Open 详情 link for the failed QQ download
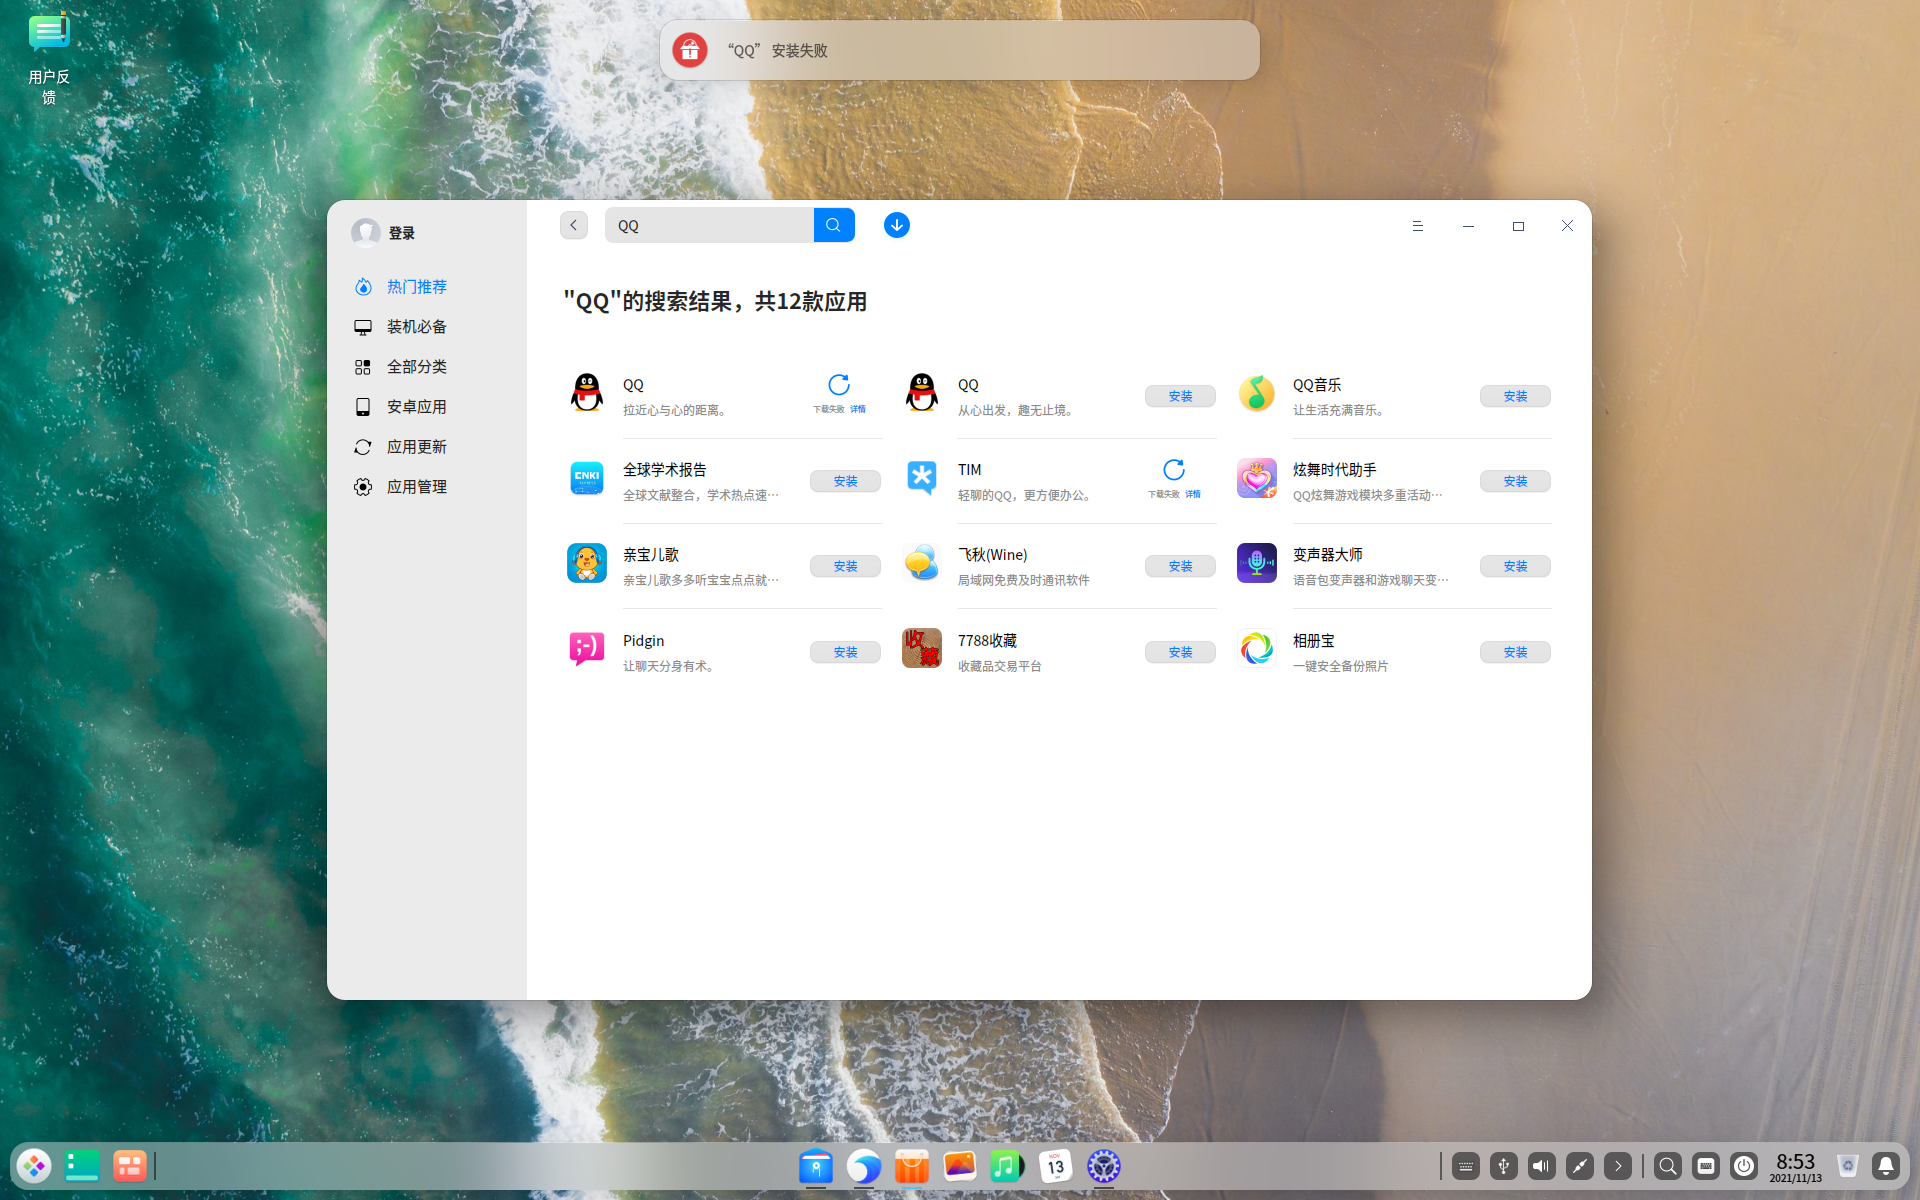Viewport: 1920px width, 1200px height. tap(858, 409)
